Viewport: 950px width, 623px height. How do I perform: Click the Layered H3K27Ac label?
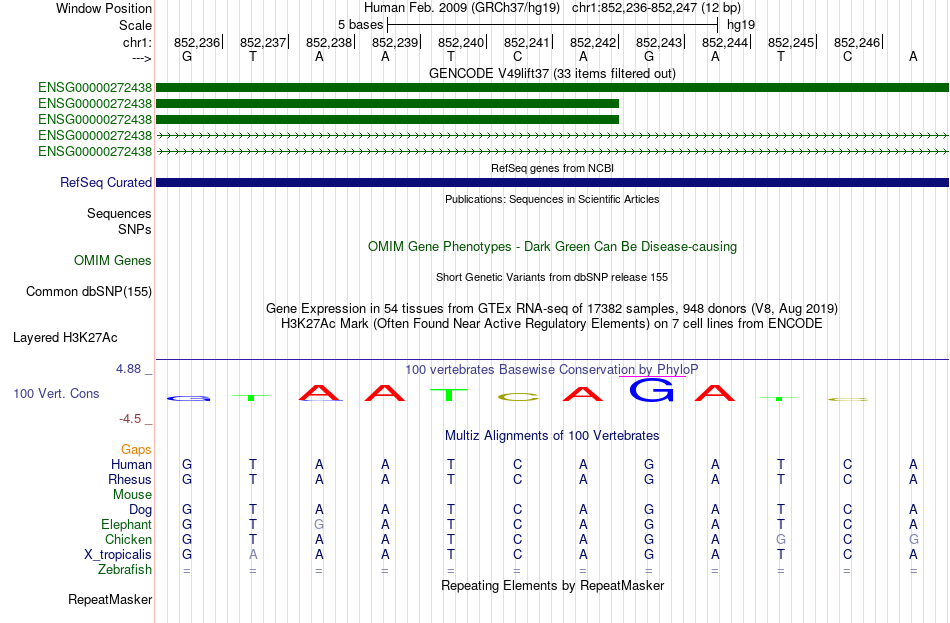tap(65, 338)
